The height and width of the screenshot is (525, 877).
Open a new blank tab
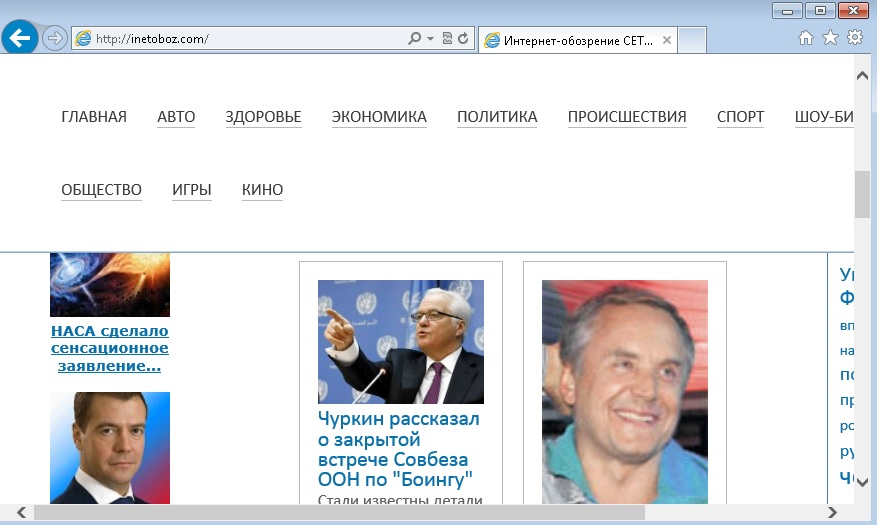(x=692, y=40)
